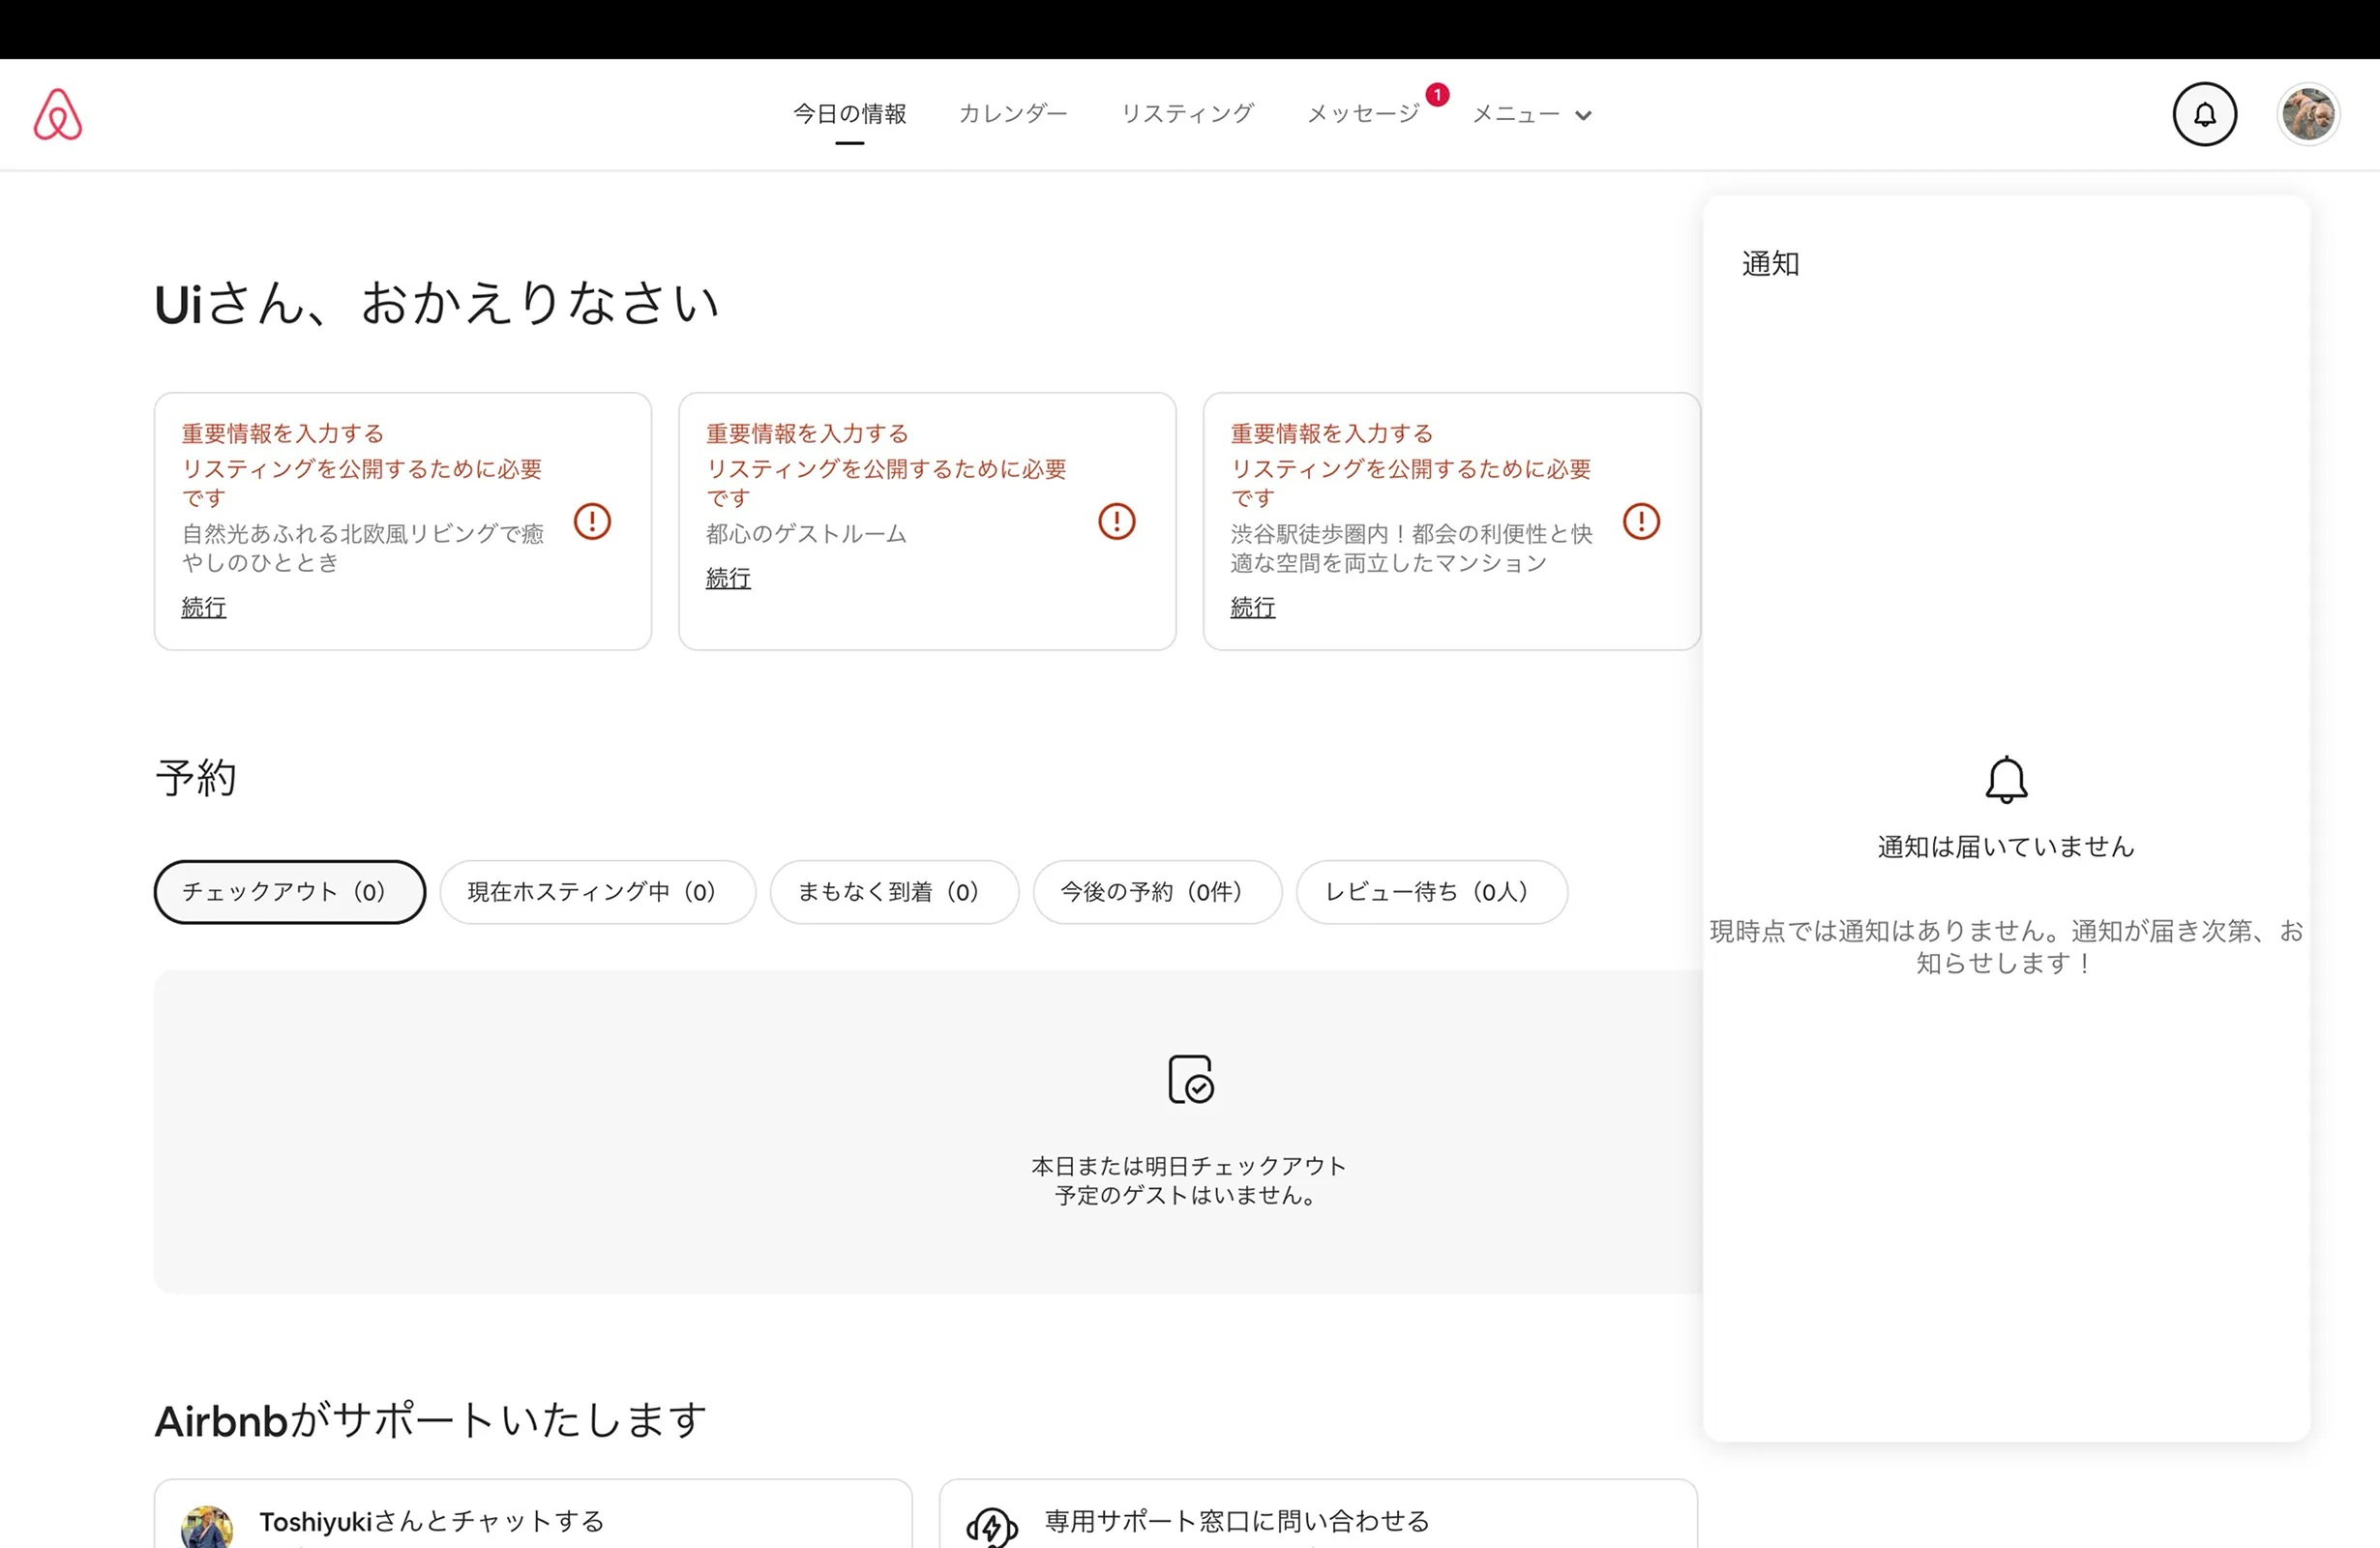The image size is (2380, 1548).
Task: Click the warning icon on 都心のゲストルーム card
Action: click(1116, 521)
